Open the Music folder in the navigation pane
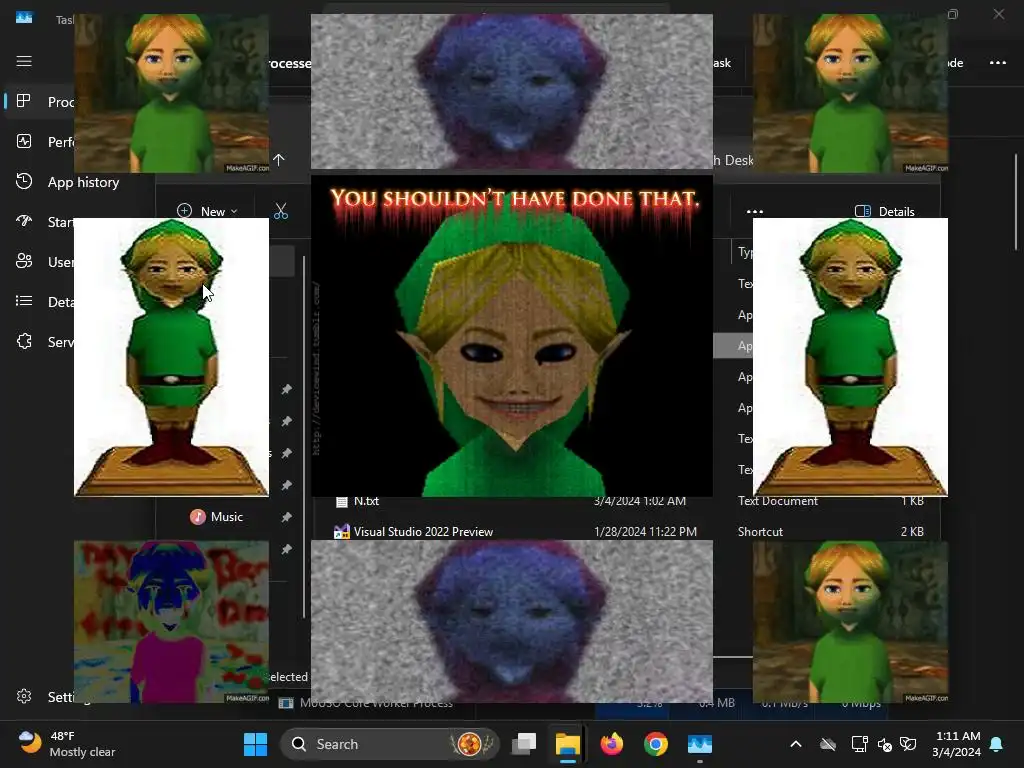Screen dimensions: 1024x768 [x=217, y=517]
